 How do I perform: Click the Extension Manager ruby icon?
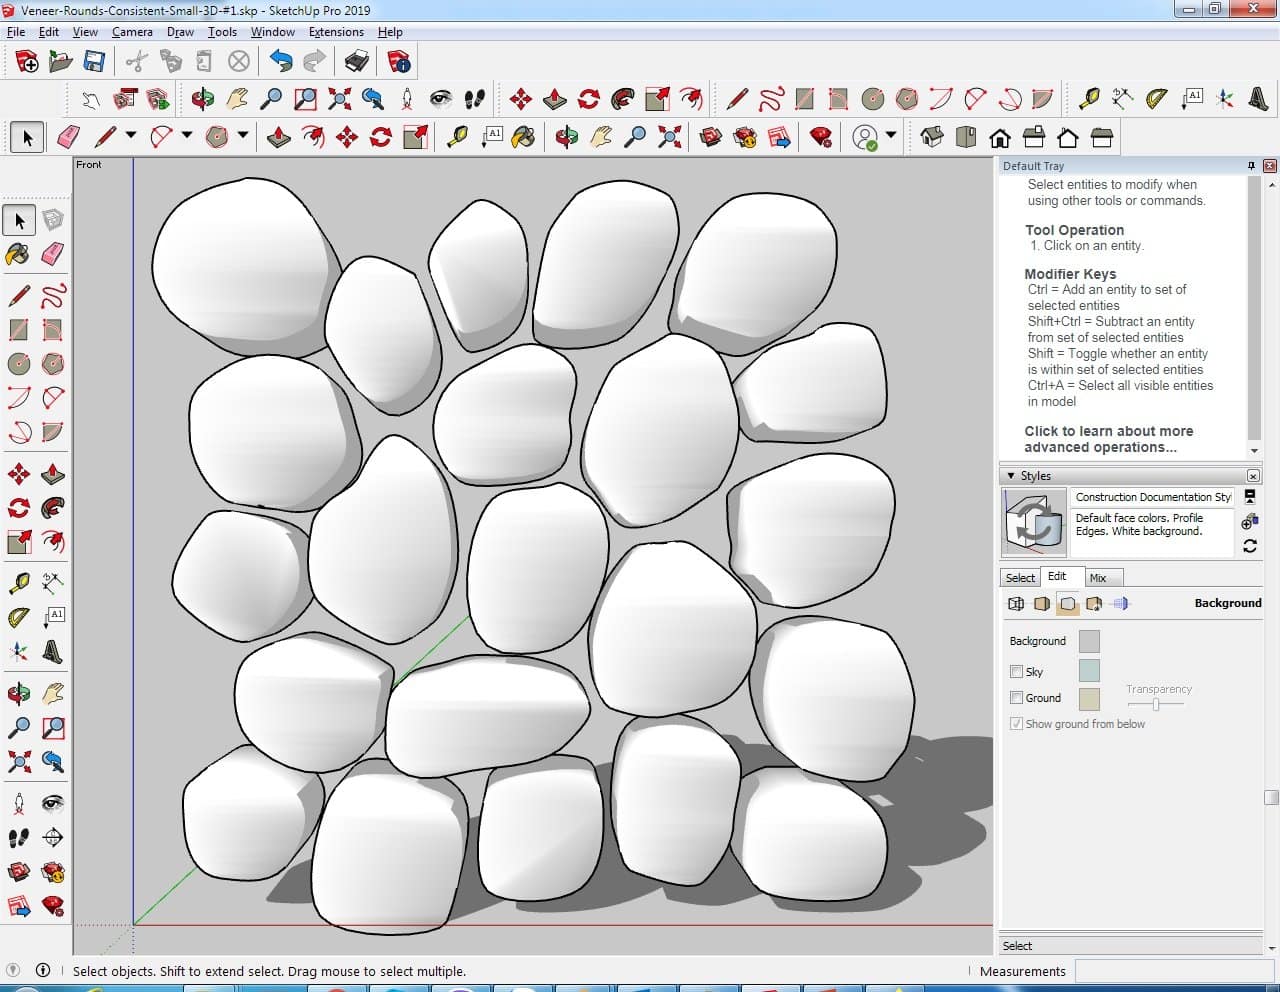point(821,137)
